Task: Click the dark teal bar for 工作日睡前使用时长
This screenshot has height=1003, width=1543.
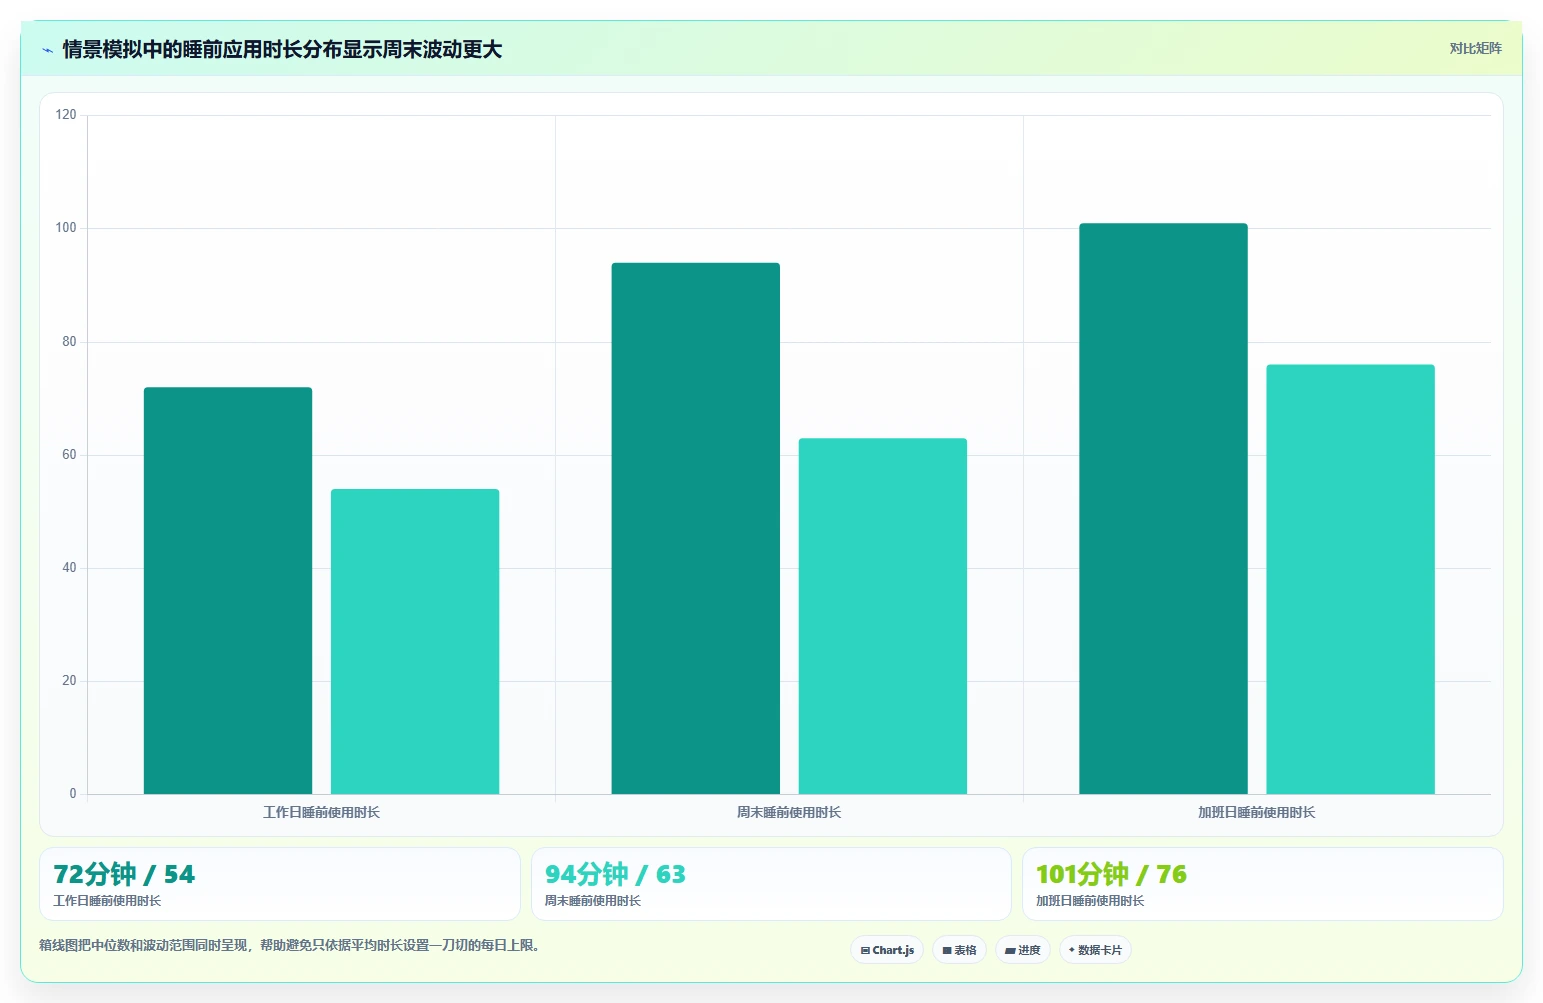Action: [x=228, y=590]
